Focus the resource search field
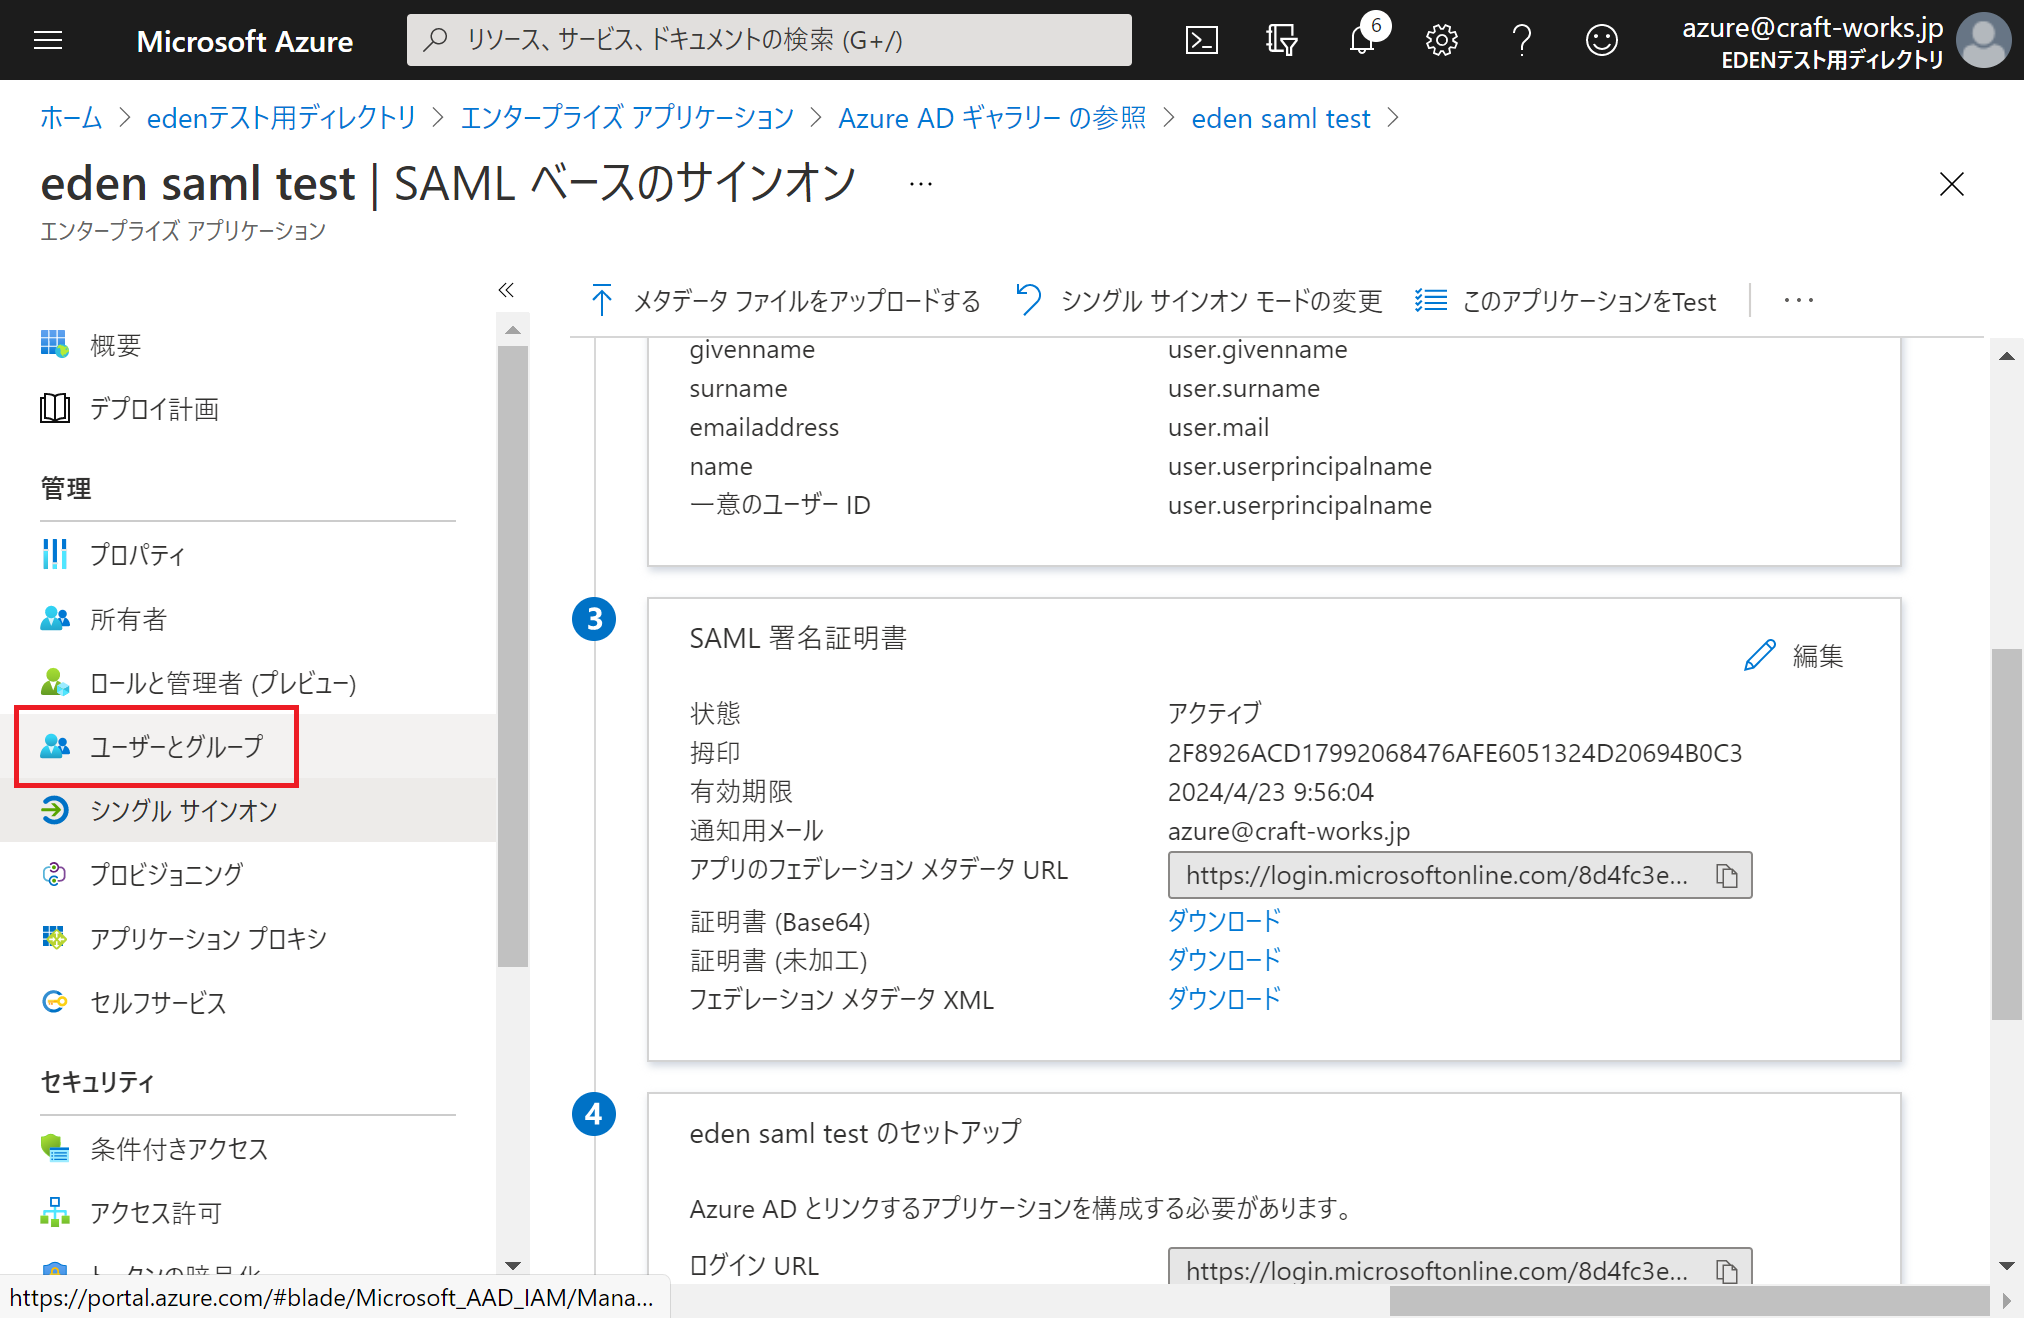Image resolution: width=2024 pixels, height=1318 pixels. [x=769, y=40]
